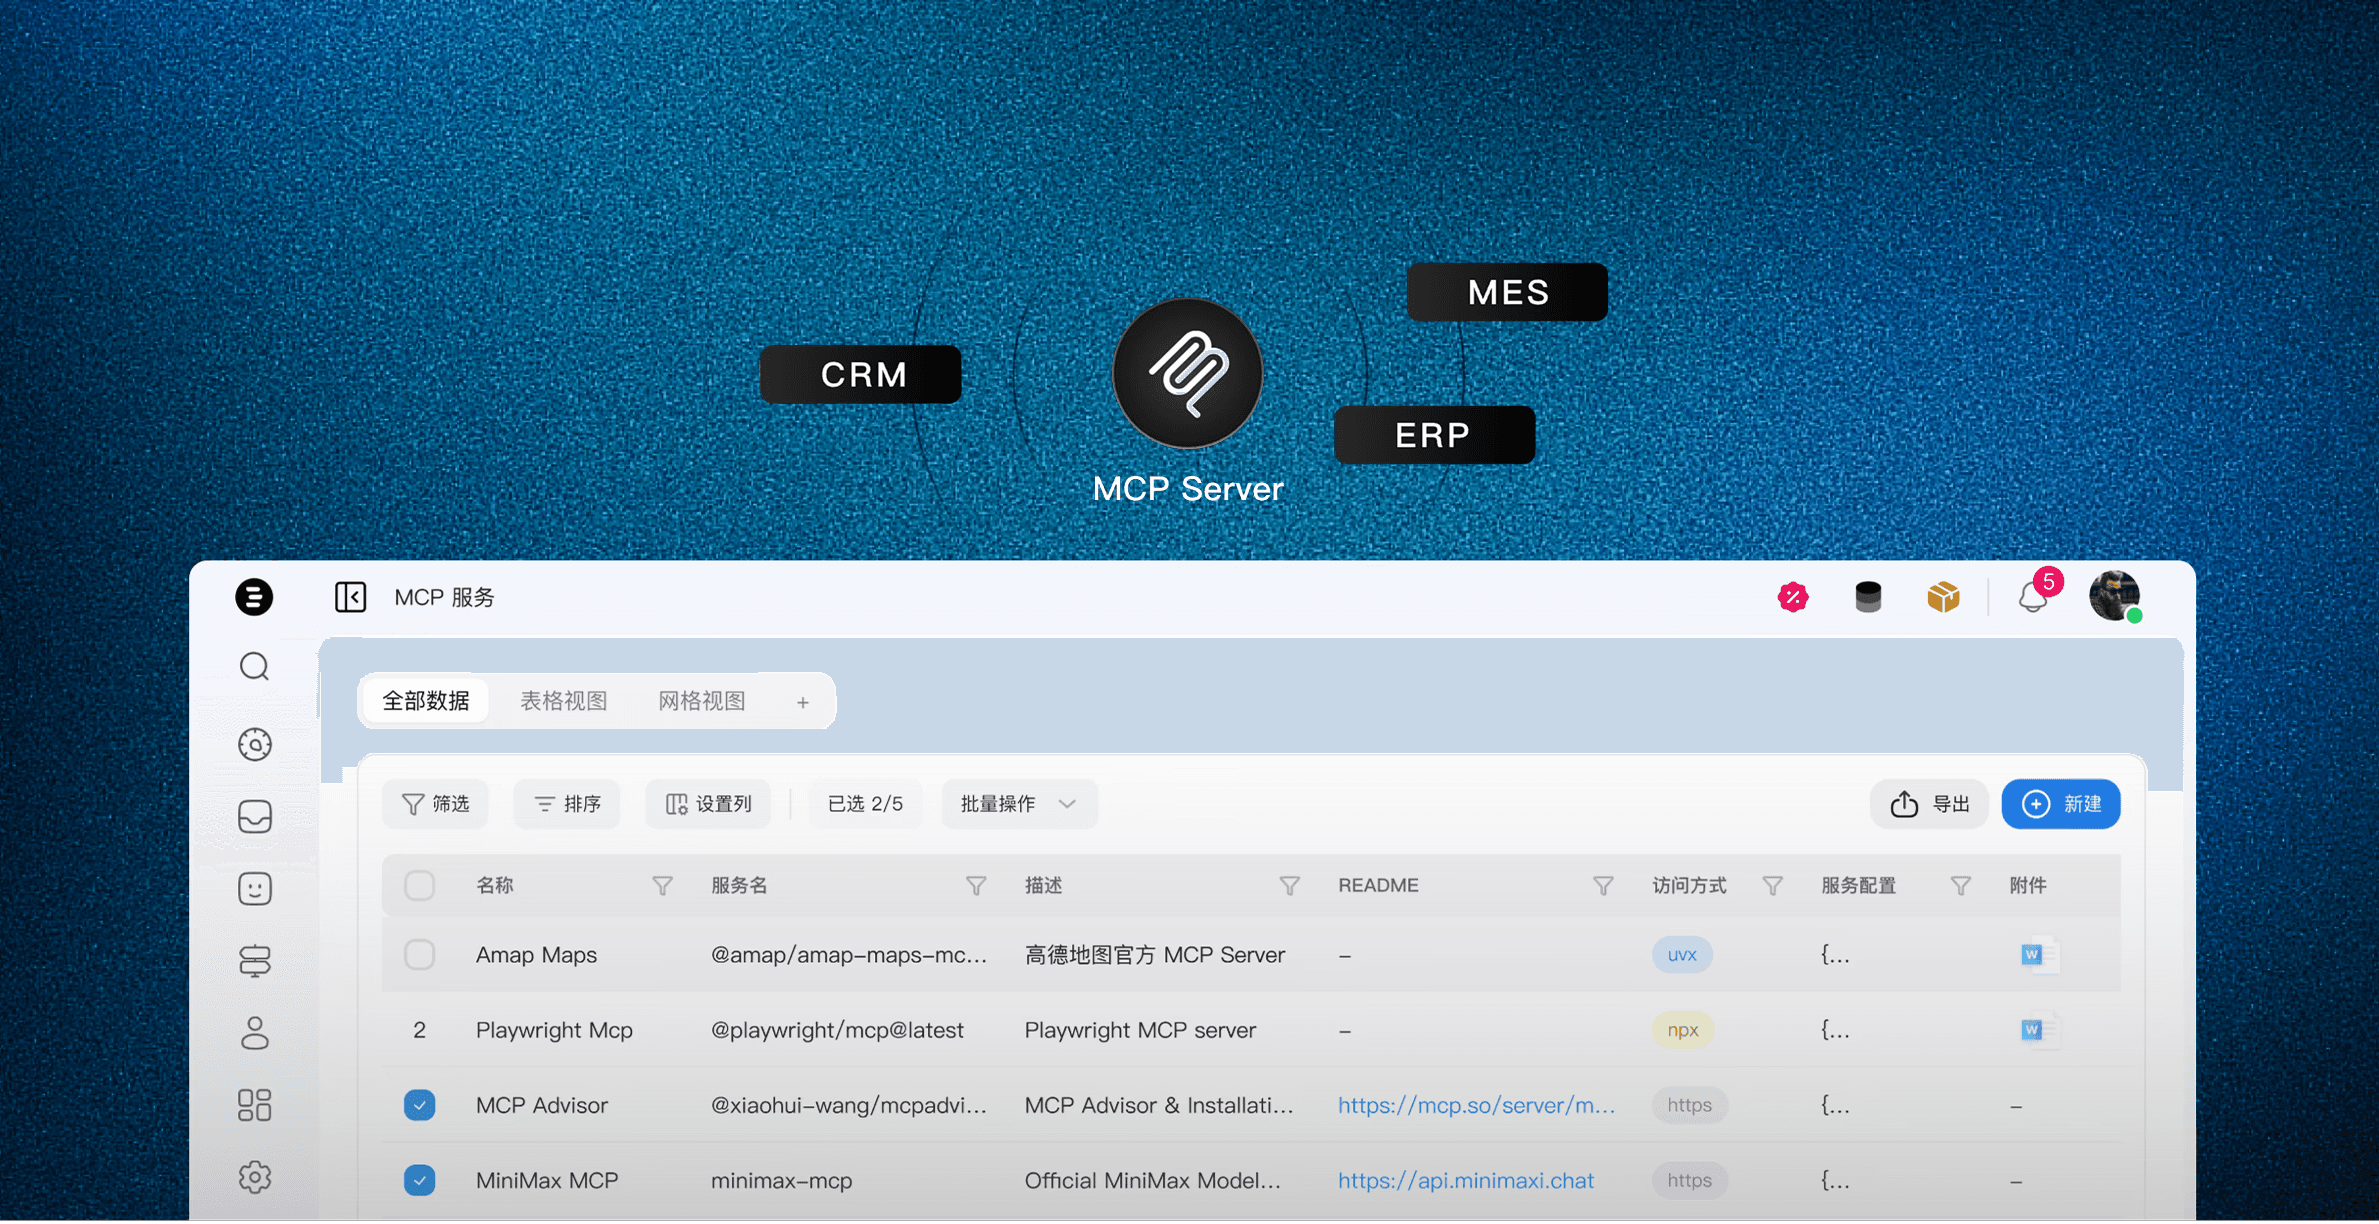
Task: Open the README column filter
Action: point(1602,885)
